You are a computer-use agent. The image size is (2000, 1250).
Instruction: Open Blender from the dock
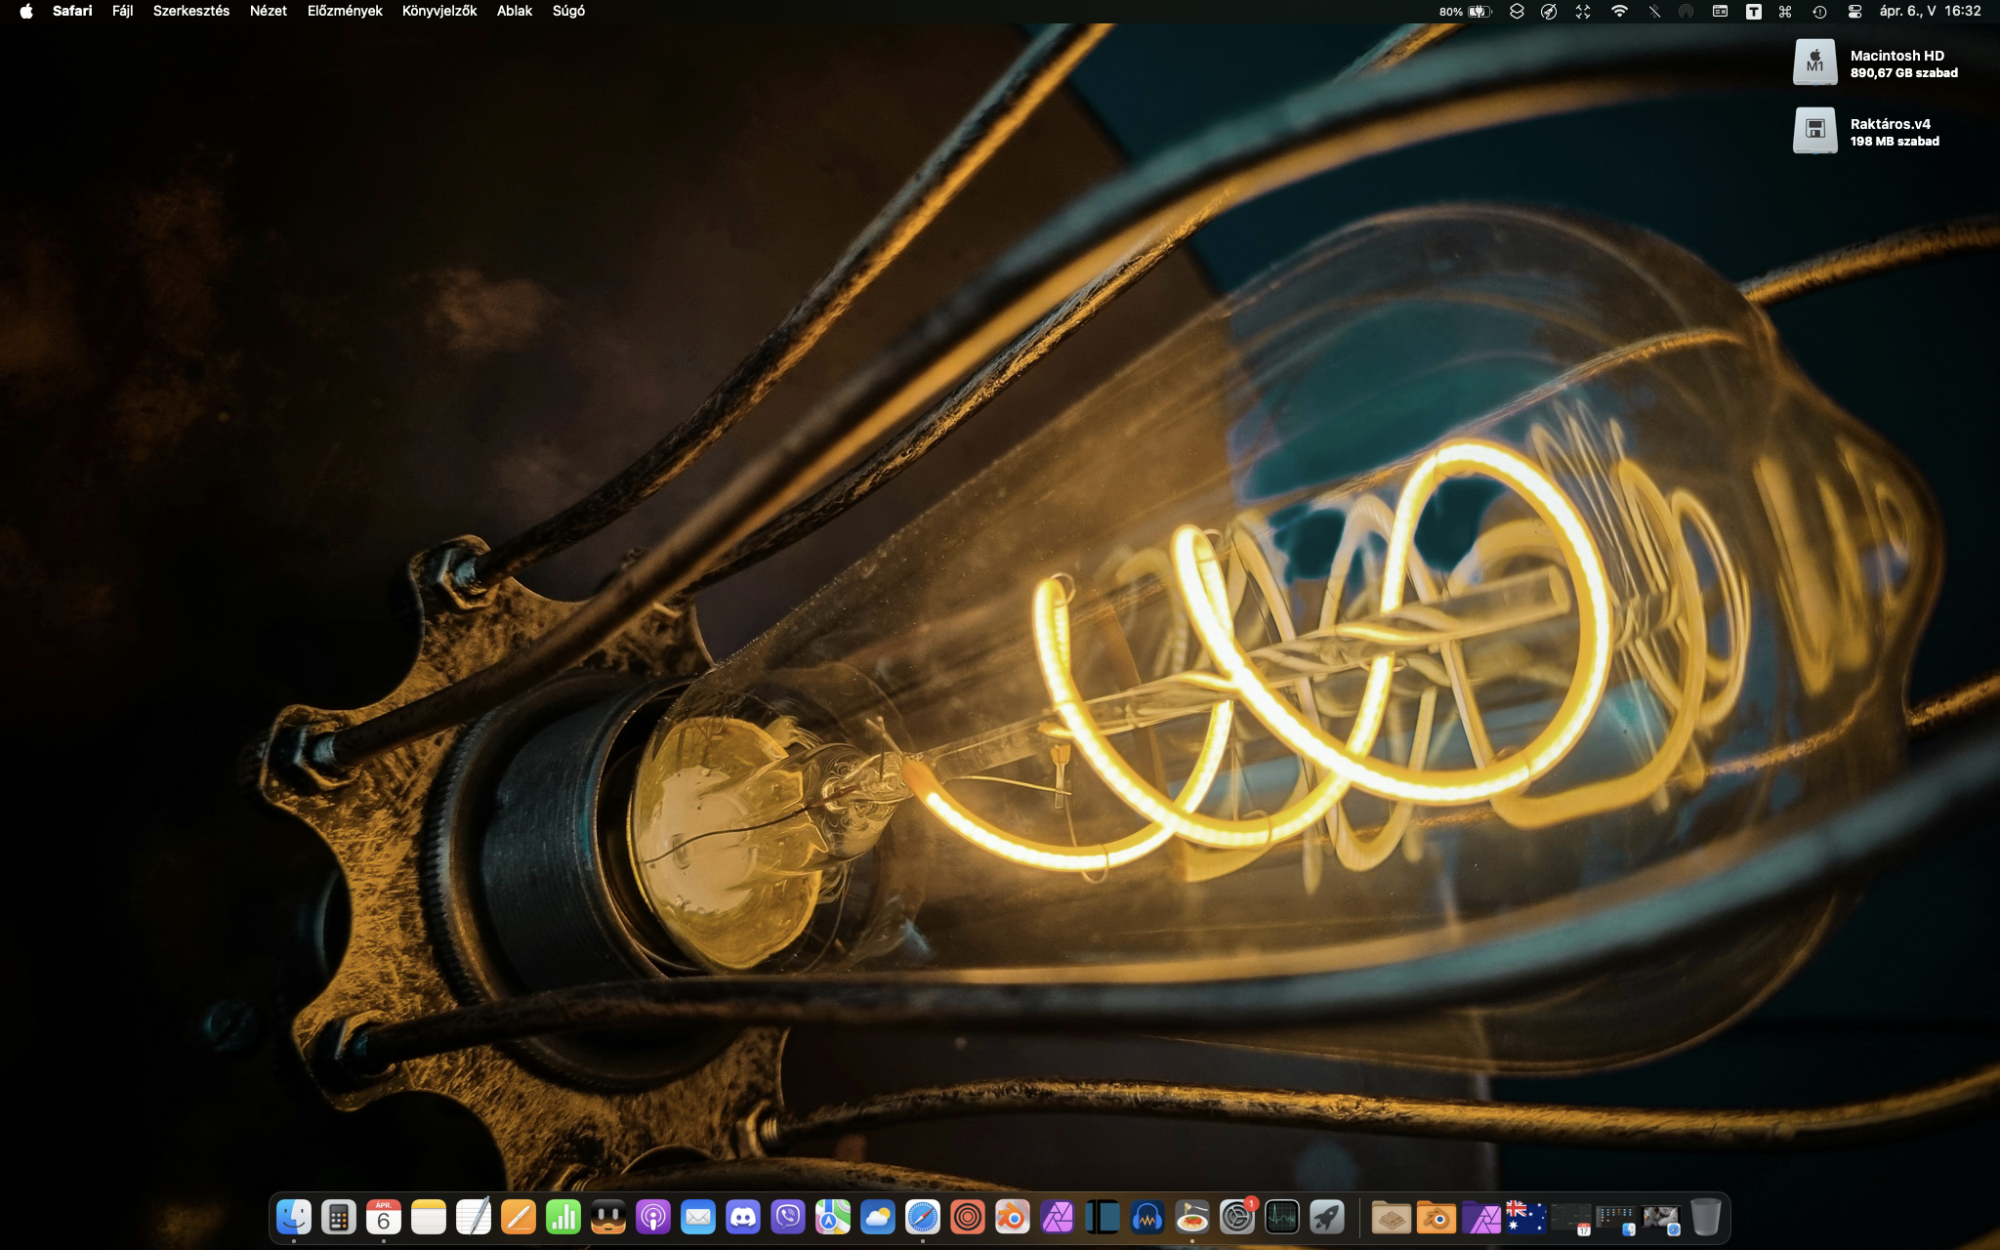pos(1012,1217)
